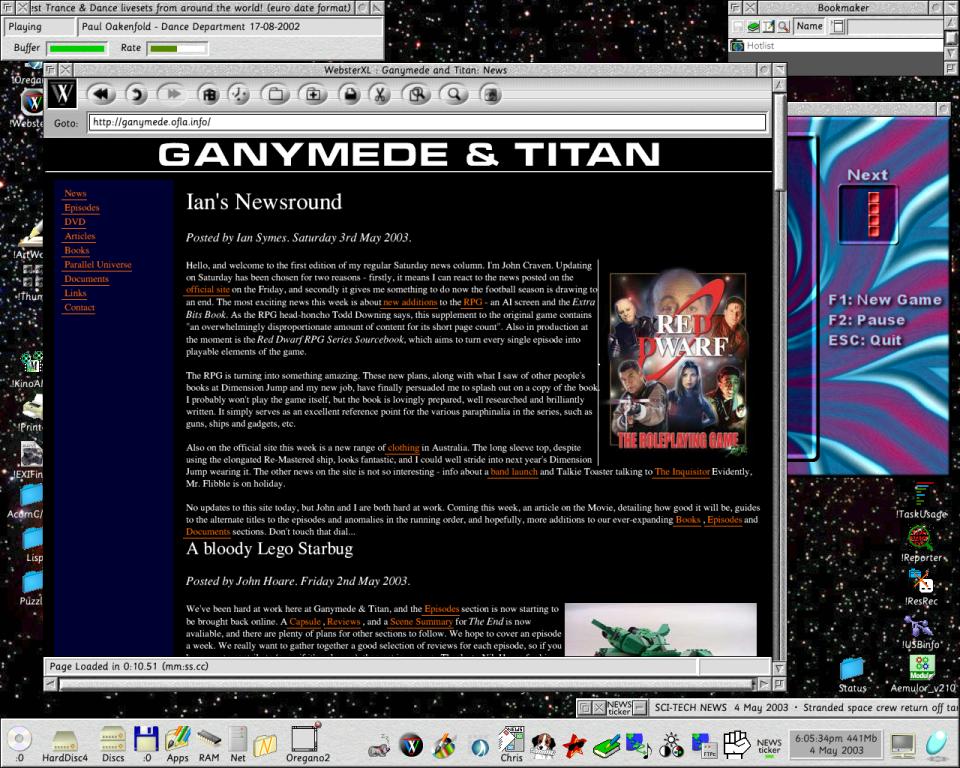Open the Articles section in the sidebar
Image resolution: width=960 pixels, height=768 pixels.
pyautogui.click(x=80, y=236)
